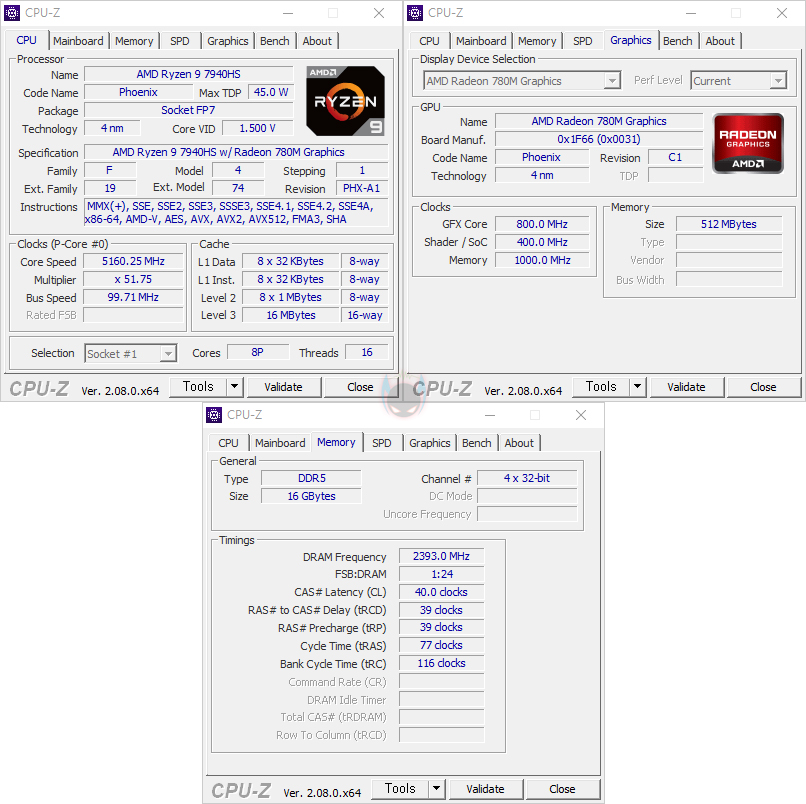Click the FSB:DRAM ratio 1:24
806x804 pixels.
point(442,574)
